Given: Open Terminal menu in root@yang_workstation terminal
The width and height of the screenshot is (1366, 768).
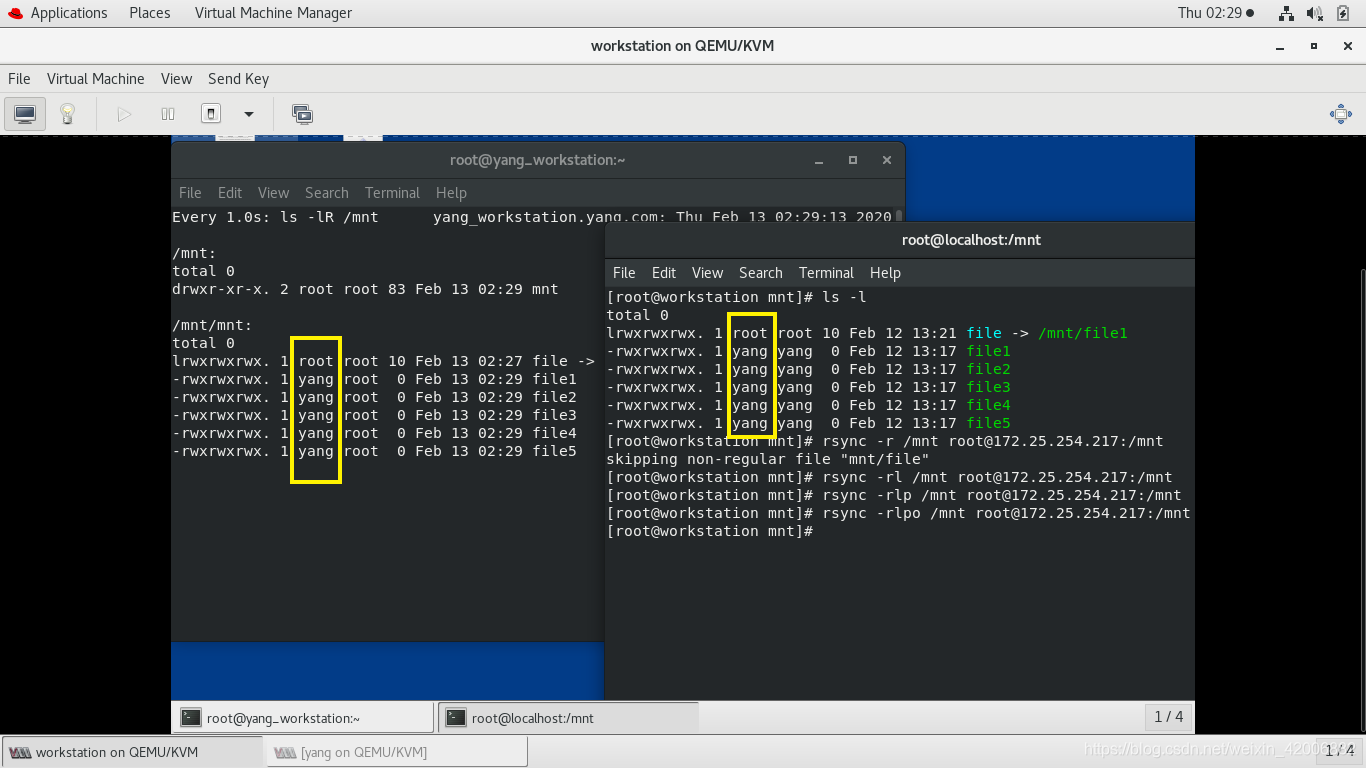Looking at the screenshot, I should 392,193.
